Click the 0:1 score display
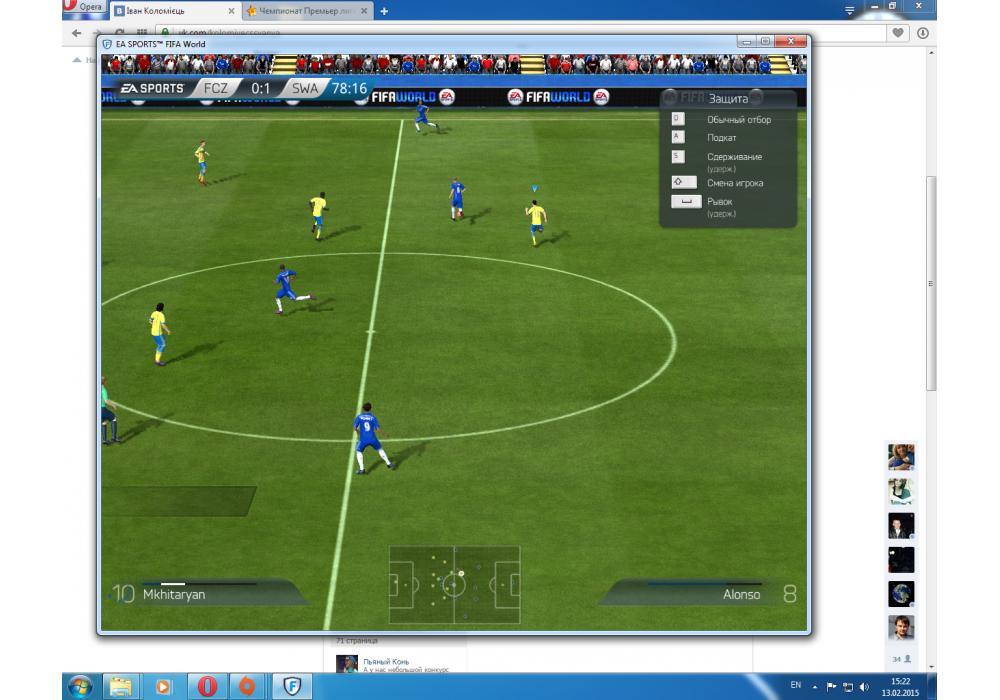Screen dimensions: 1000x700 (260, 88)
